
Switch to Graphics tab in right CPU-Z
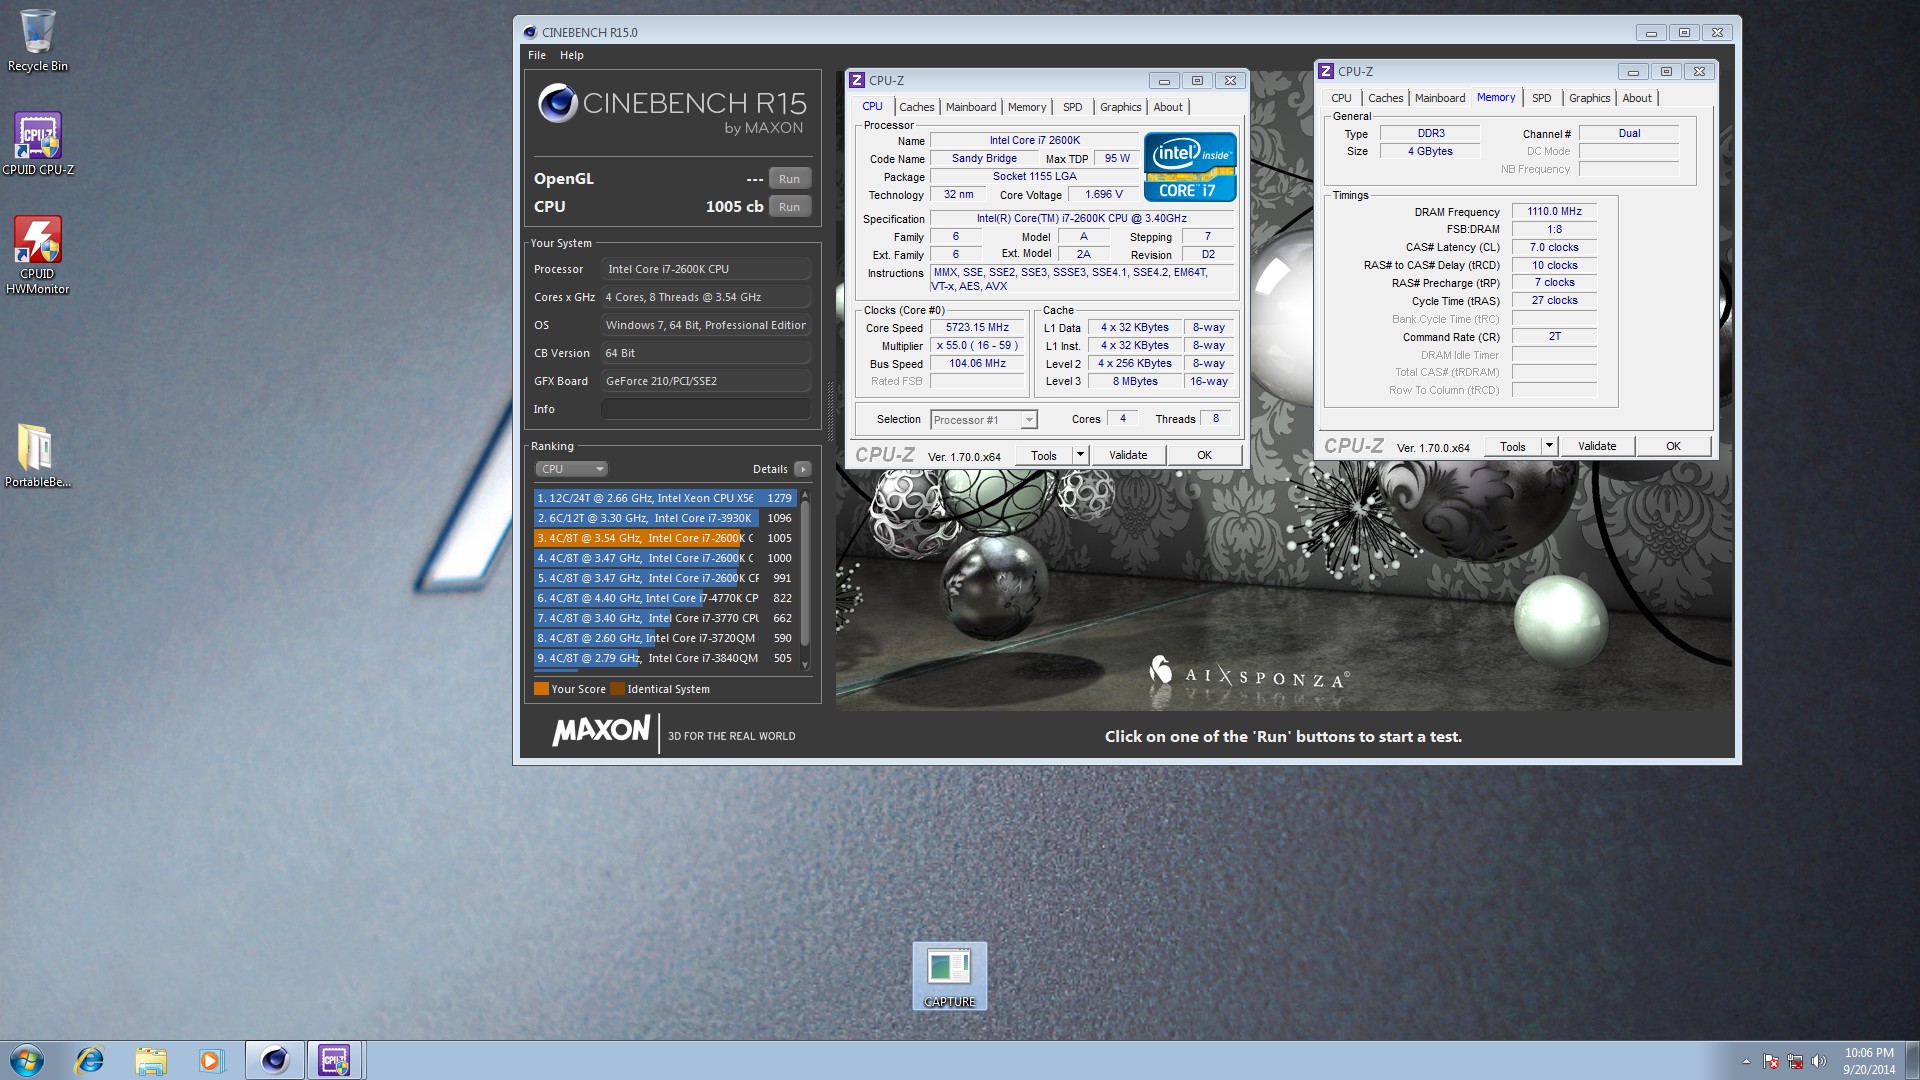pyautogui.click(x=1589, y=98)
